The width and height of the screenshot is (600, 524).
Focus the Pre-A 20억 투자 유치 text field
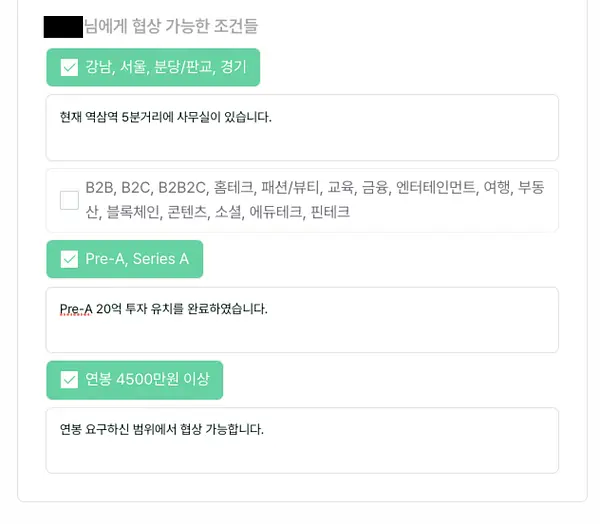click(x=302, y=320)
